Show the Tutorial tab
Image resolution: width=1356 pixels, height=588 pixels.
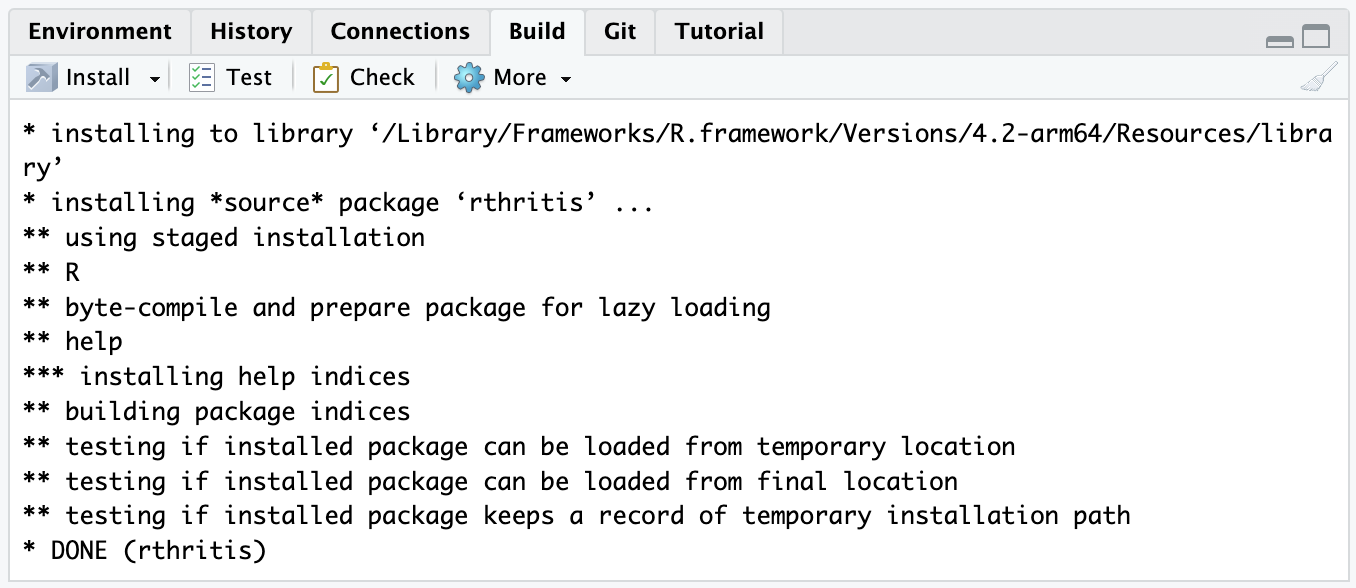coord(719,32)
